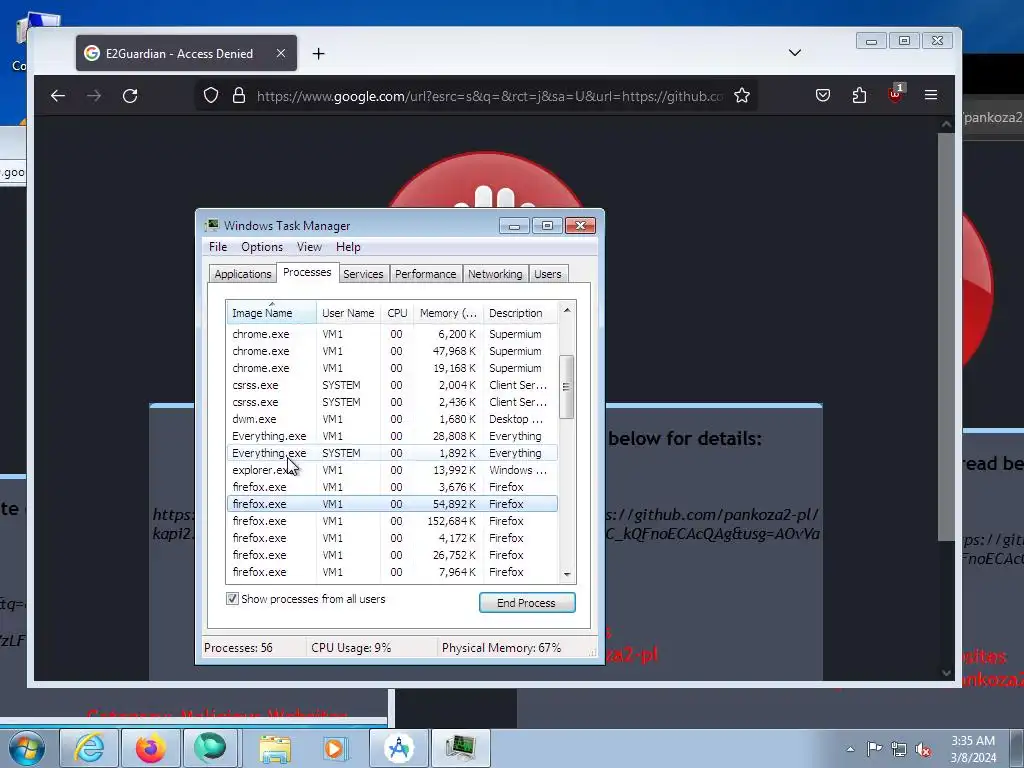Select the explorer.exe process row

(392, 470)
